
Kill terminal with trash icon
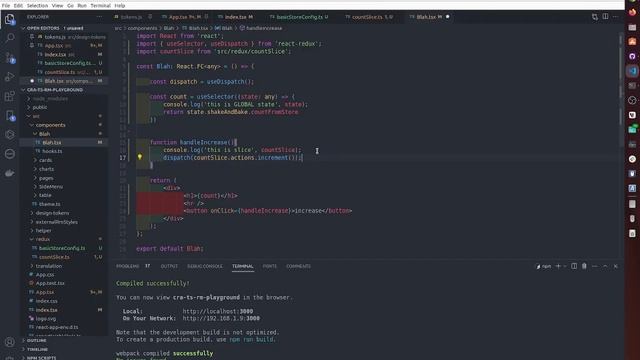pos(584,266)
